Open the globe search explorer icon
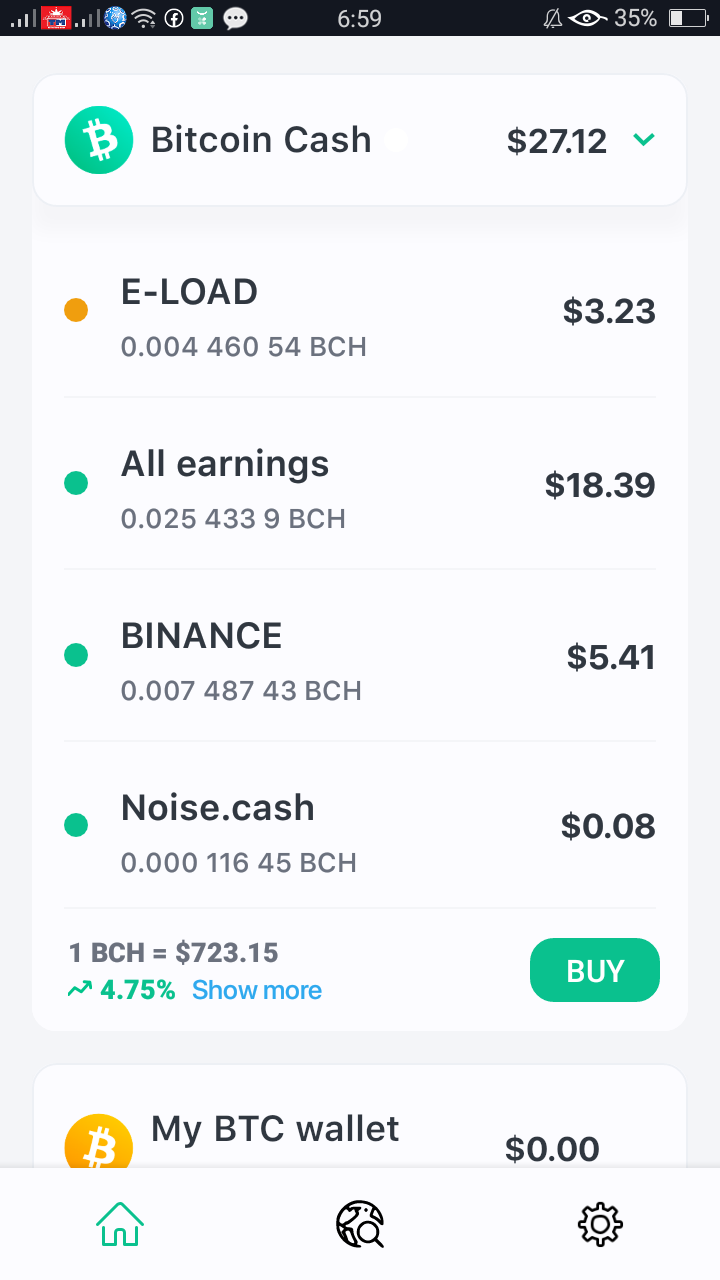The image size is (720, 1280). pos(360,1223)
